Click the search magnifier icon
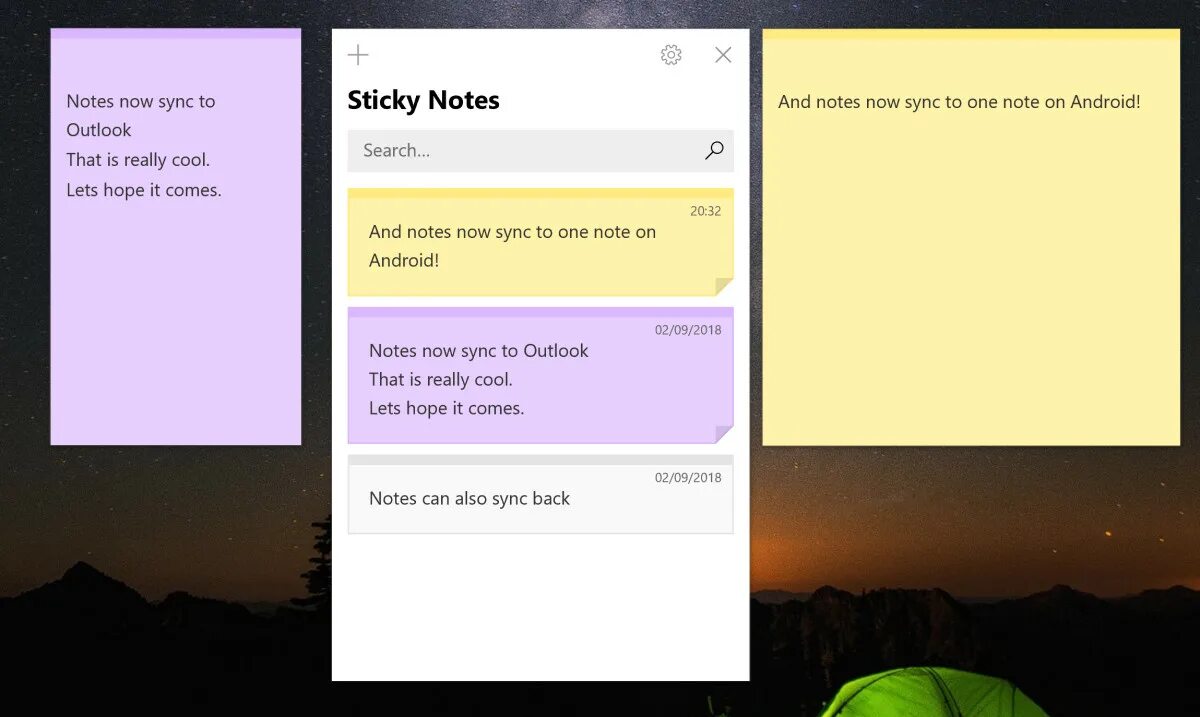Image resolution: width=1200 pixels, height=717 pixels. pyautogui.click(x=714, y=151)
